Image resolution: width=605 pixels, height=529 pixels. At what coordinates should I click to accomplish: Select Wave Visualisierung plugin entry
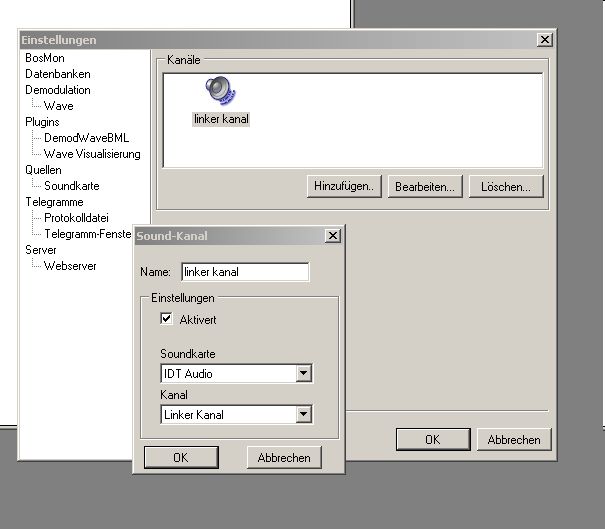point(92,154)
